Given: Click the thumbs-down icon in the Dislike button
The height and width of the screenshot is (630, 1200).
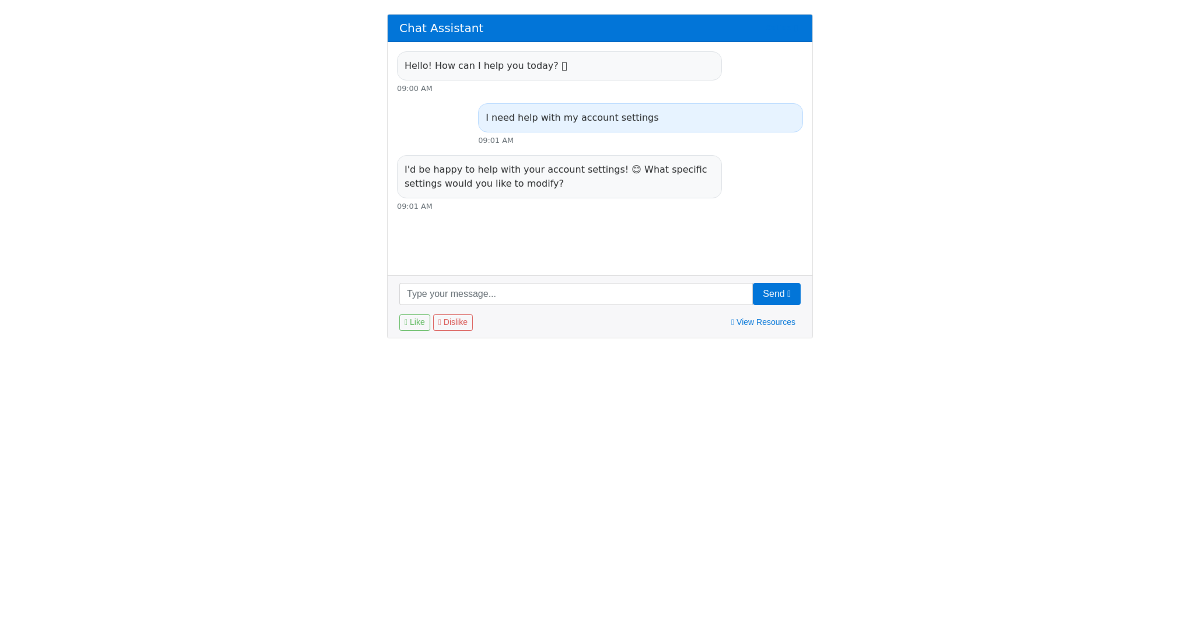Looking at the screenshot, I should [x=440, y=322].
